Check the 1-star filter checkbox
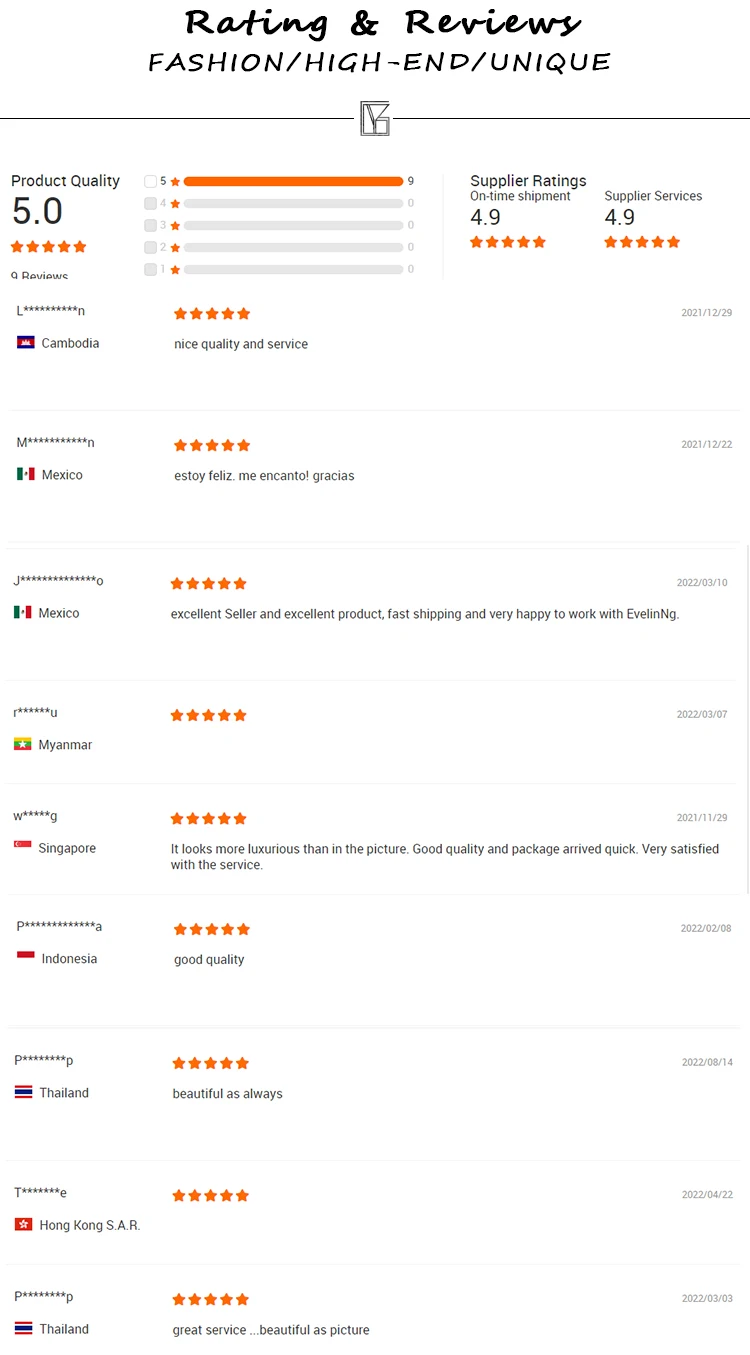The image size is (750, 1355). (150, 269)
